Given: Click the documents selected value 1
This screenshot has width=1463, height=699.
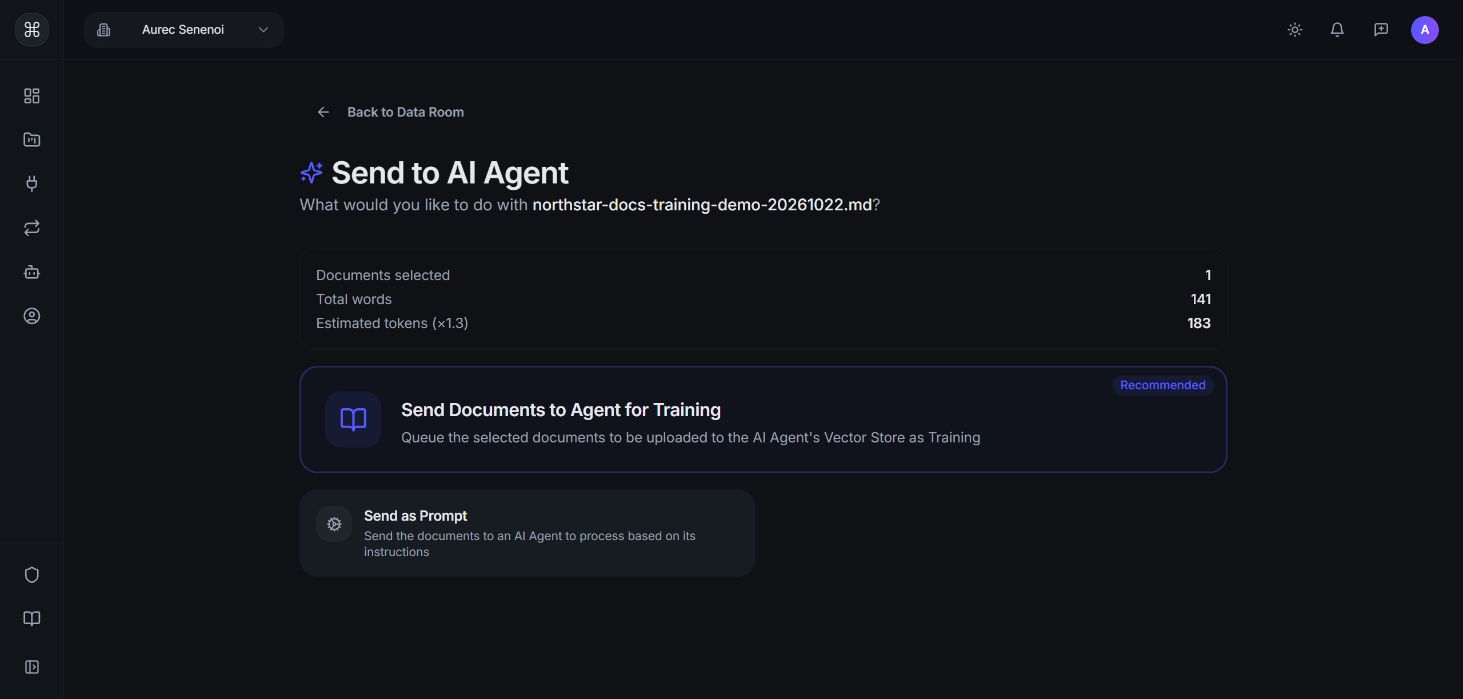Looking at the screenshot, I should (x=1208, y=275).
